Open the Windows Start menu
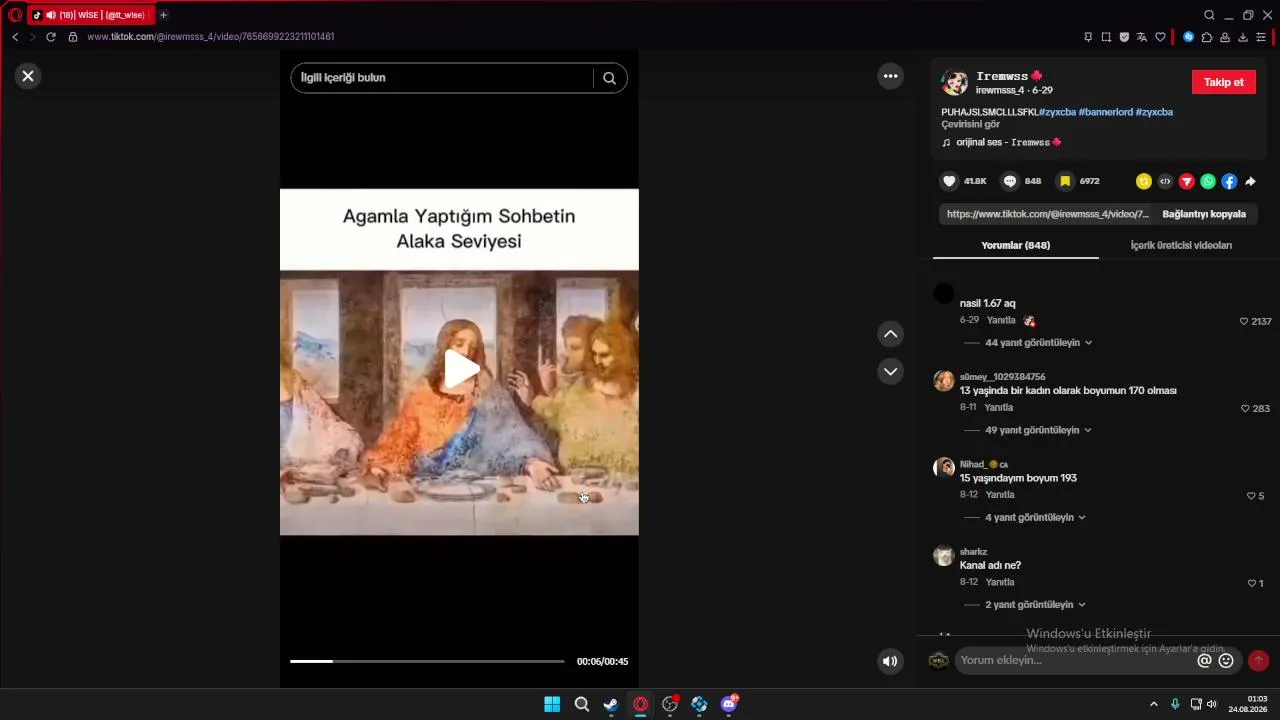This screenshot has height=720, width=1280. pos(552,704)
